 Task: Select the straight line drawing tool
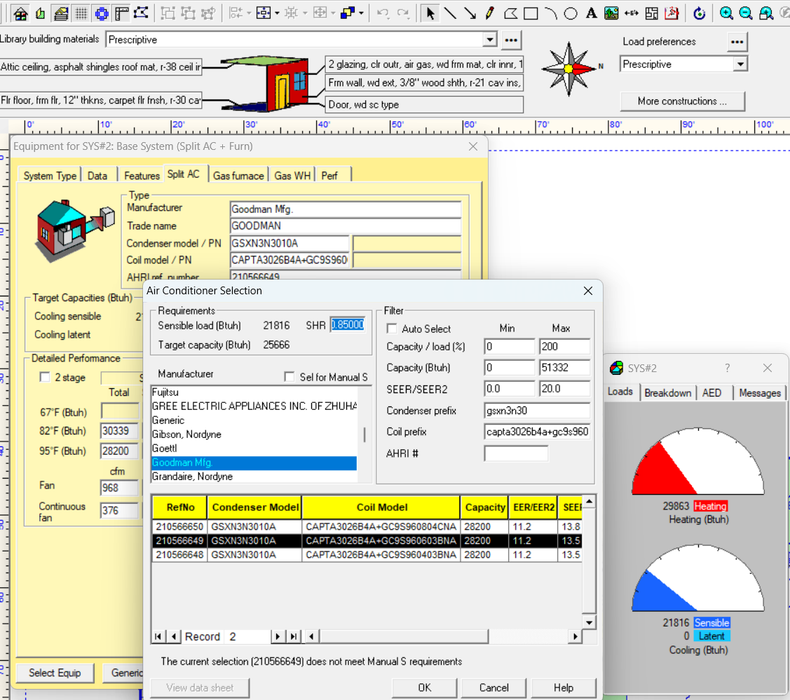coord(450,14)
